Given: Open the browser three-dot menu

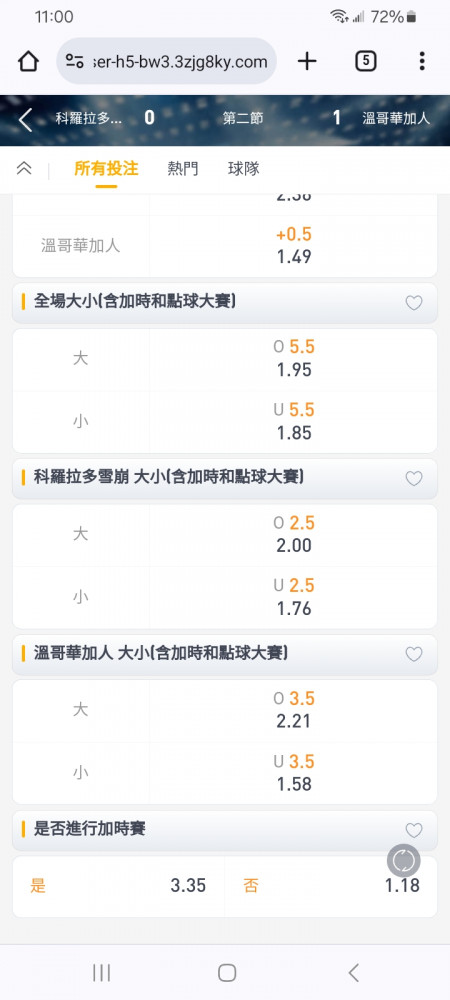Looking at the screenshot, I should pyautogui.click(x=422, y=61).
